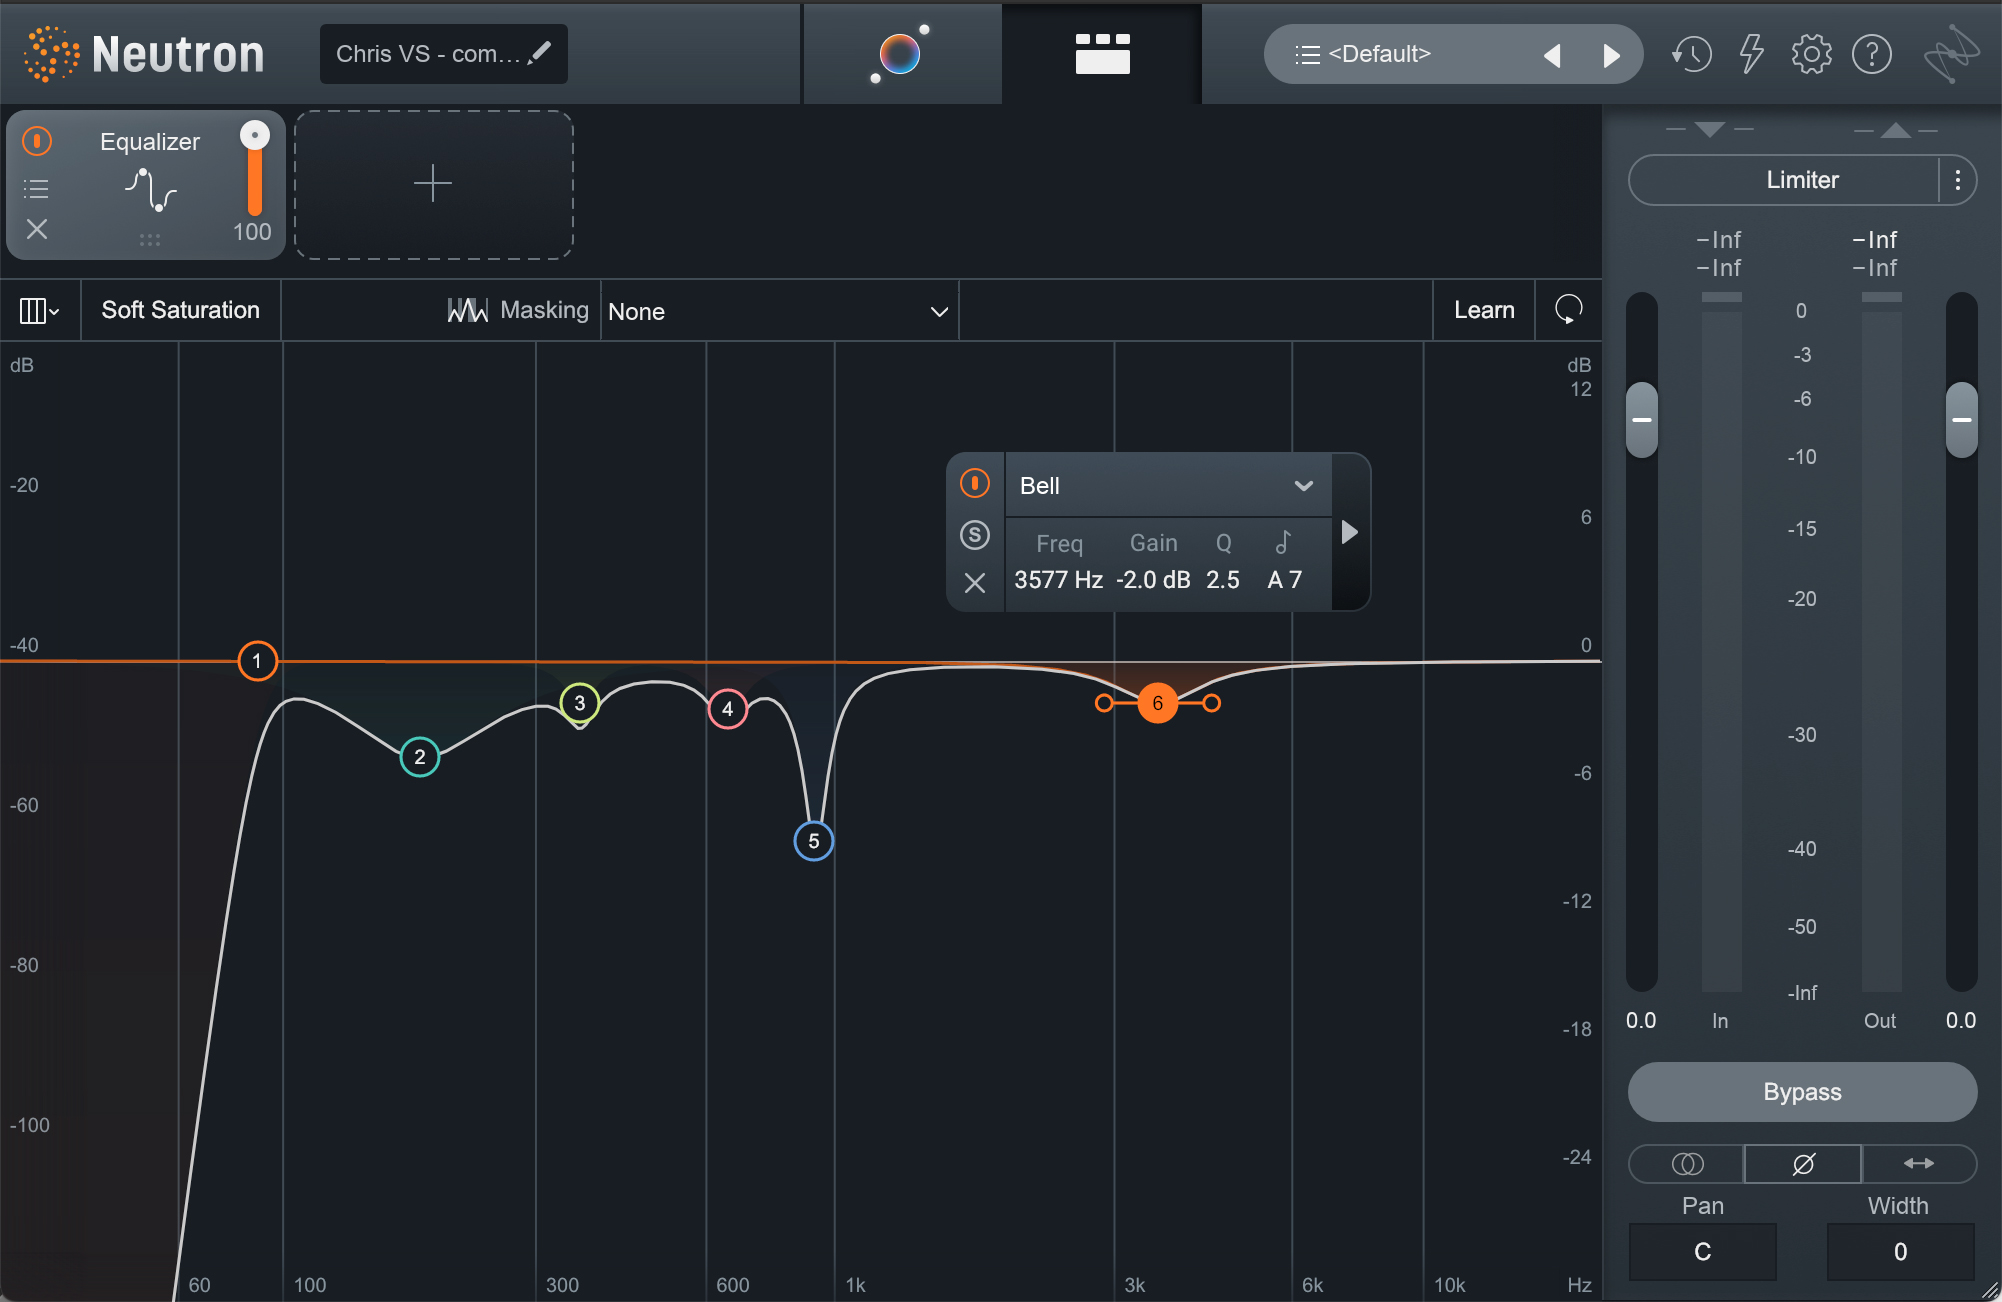2002x1302 pixels.
Task: Toggle the Bell filter node 6 enabled state
Action: 970,485
